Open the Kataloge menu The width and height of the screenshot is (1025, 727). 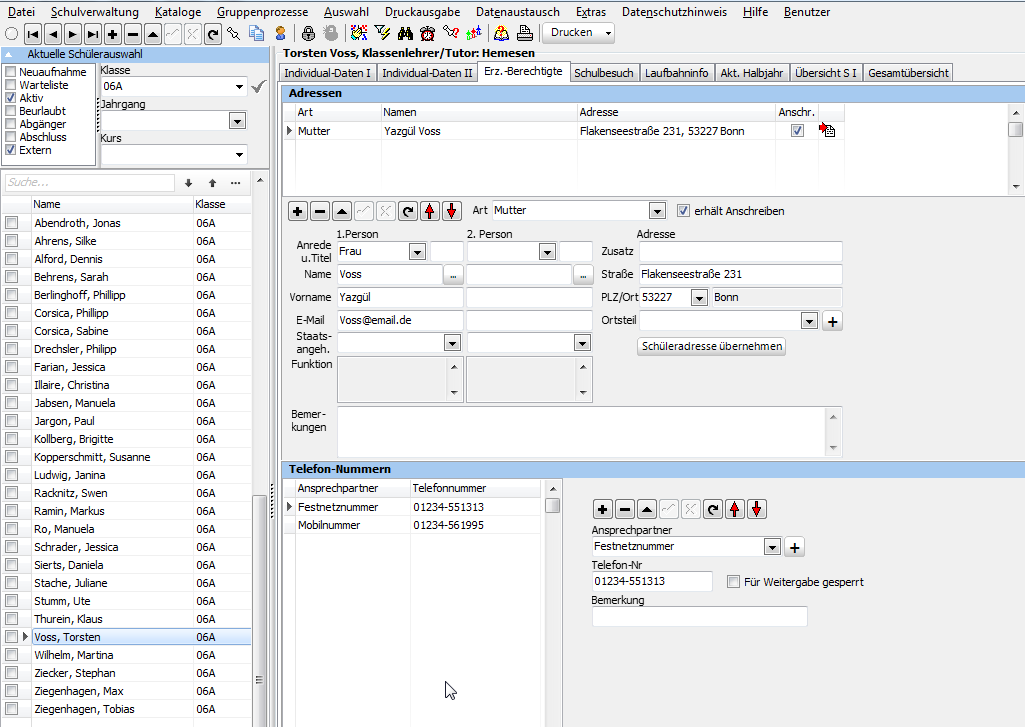(x=178, y=12)
